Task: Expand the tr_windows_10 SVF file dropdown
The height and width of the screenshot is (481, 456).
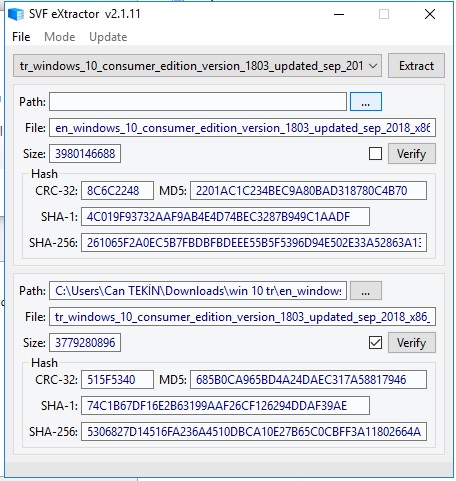Action: coord(197,66)
